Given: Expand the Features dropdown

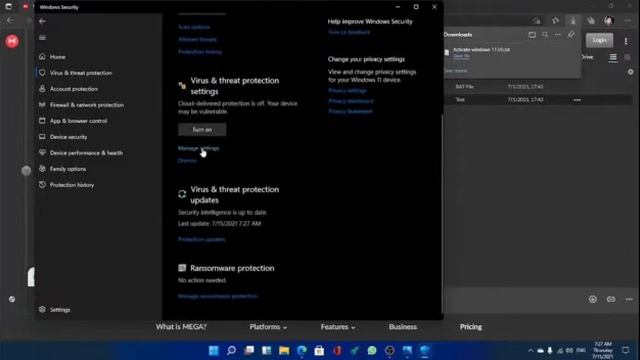Looking at the screenshot, I should (338, 327).
